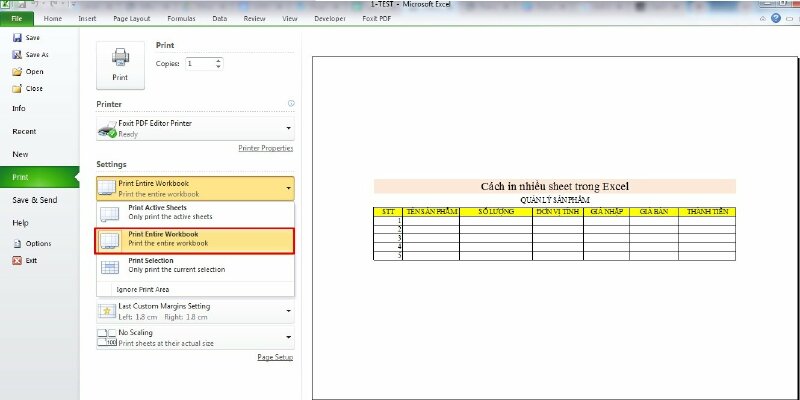Click the minimize ribbon caret icon
Screen dimensions: 800x400
[763, 19]
